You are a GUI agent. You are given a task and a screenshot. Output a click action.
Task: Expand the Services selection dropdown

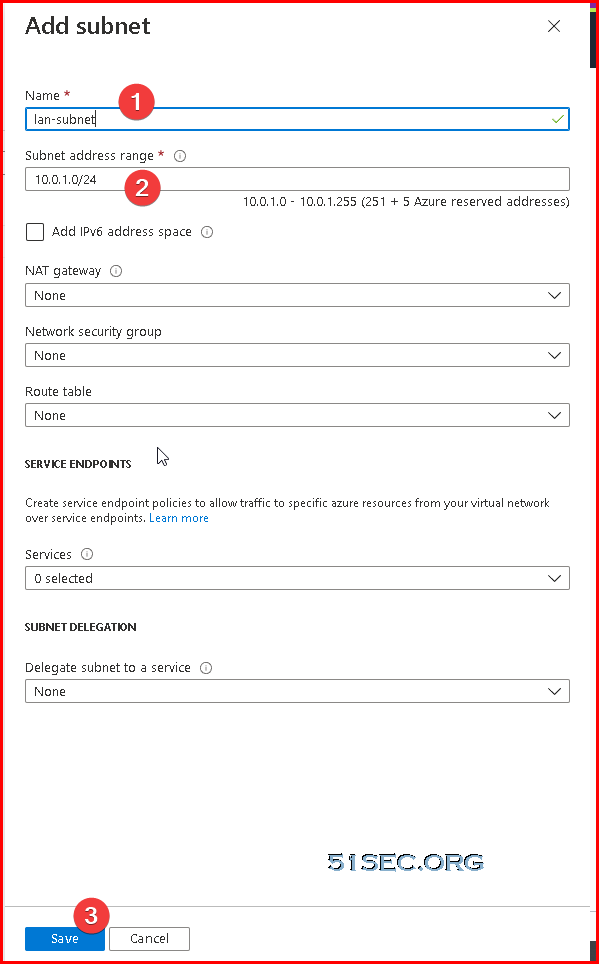click(297, 579)
